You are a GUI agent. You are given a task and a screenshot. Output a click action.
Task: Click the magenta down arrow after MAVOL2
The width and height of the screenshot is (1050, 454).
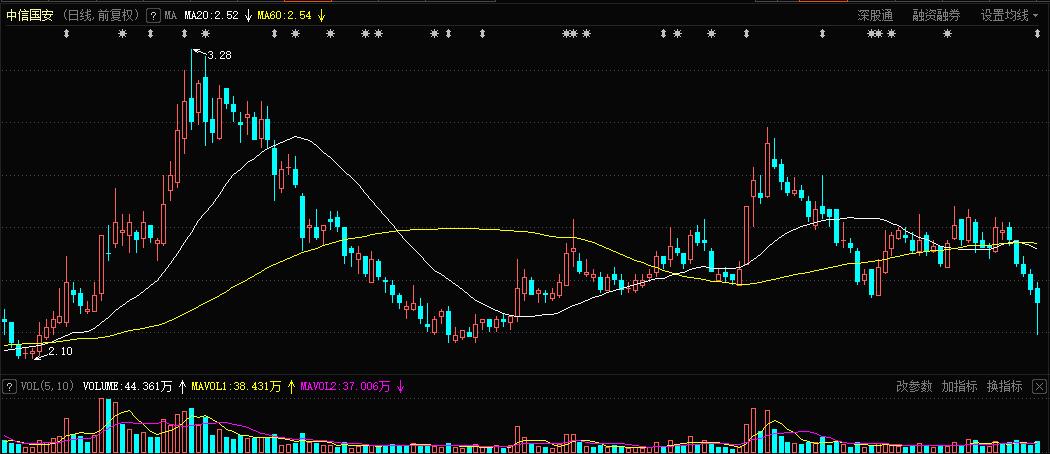click(x=400, y=386)
